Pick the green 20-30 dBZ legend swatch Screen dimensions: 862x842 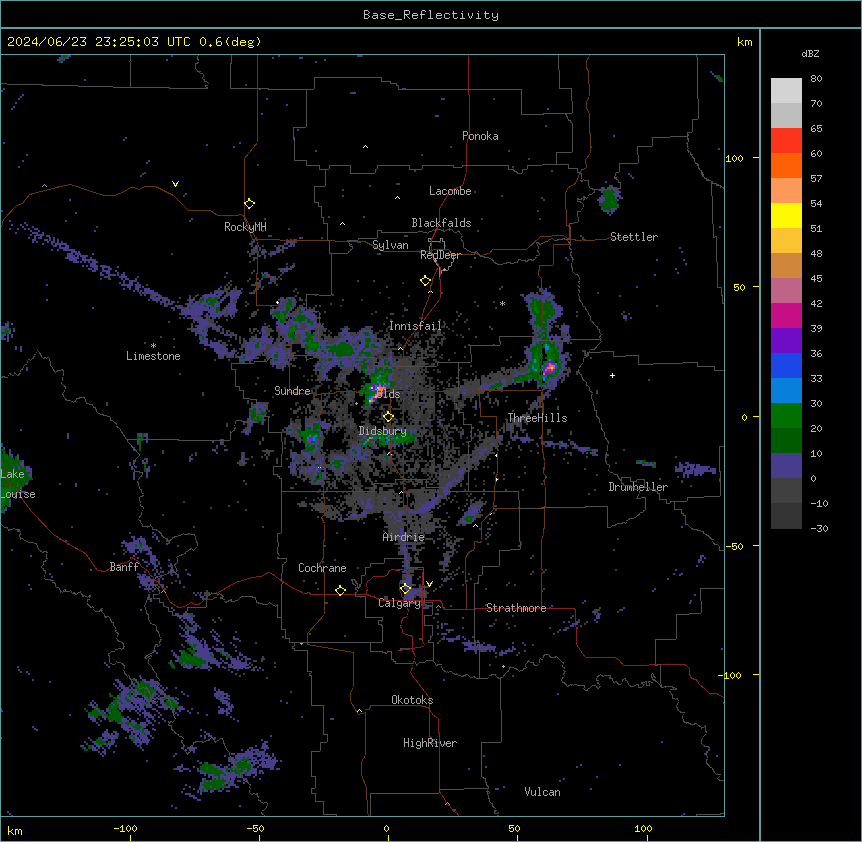coord(786,416)
